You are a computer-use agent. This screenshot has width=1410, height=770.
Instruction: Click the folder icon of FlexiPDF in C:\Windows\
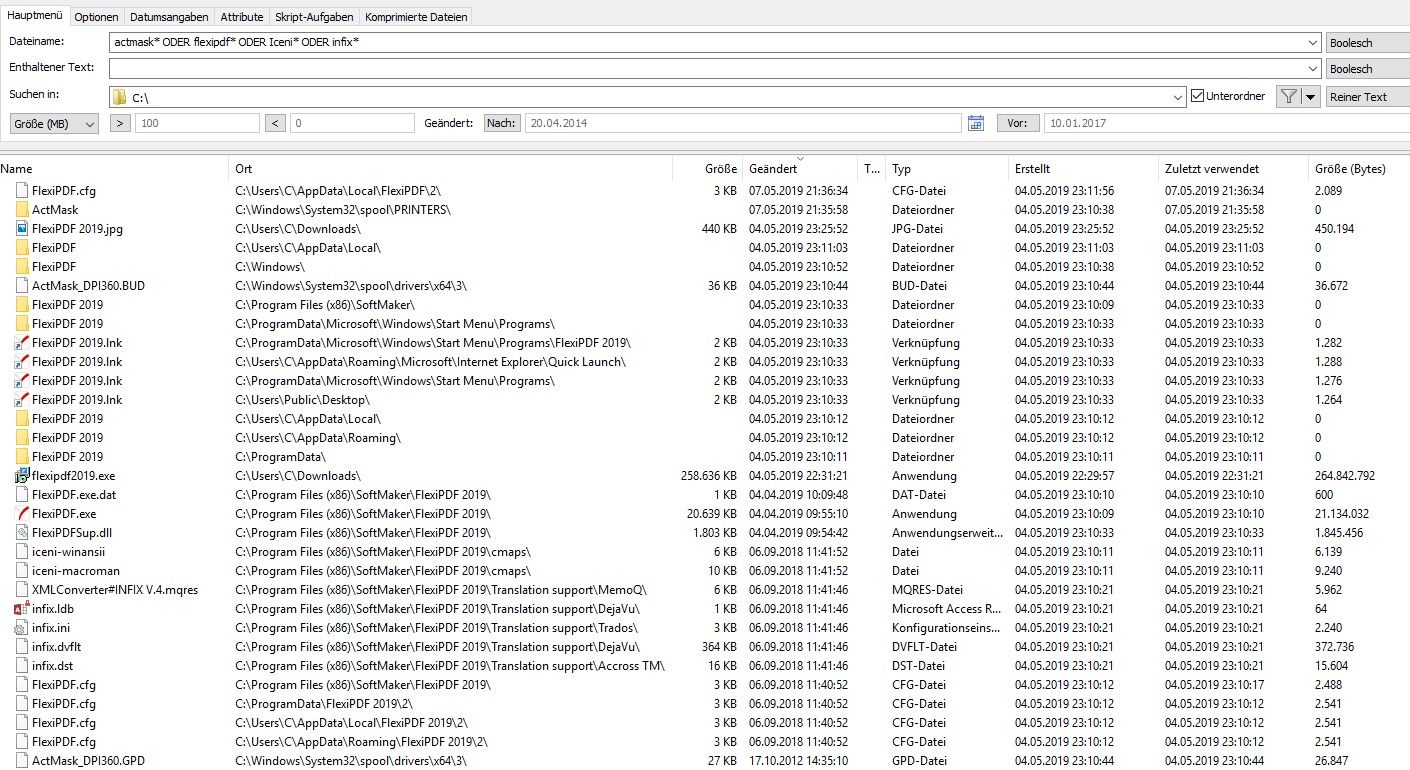22,267
